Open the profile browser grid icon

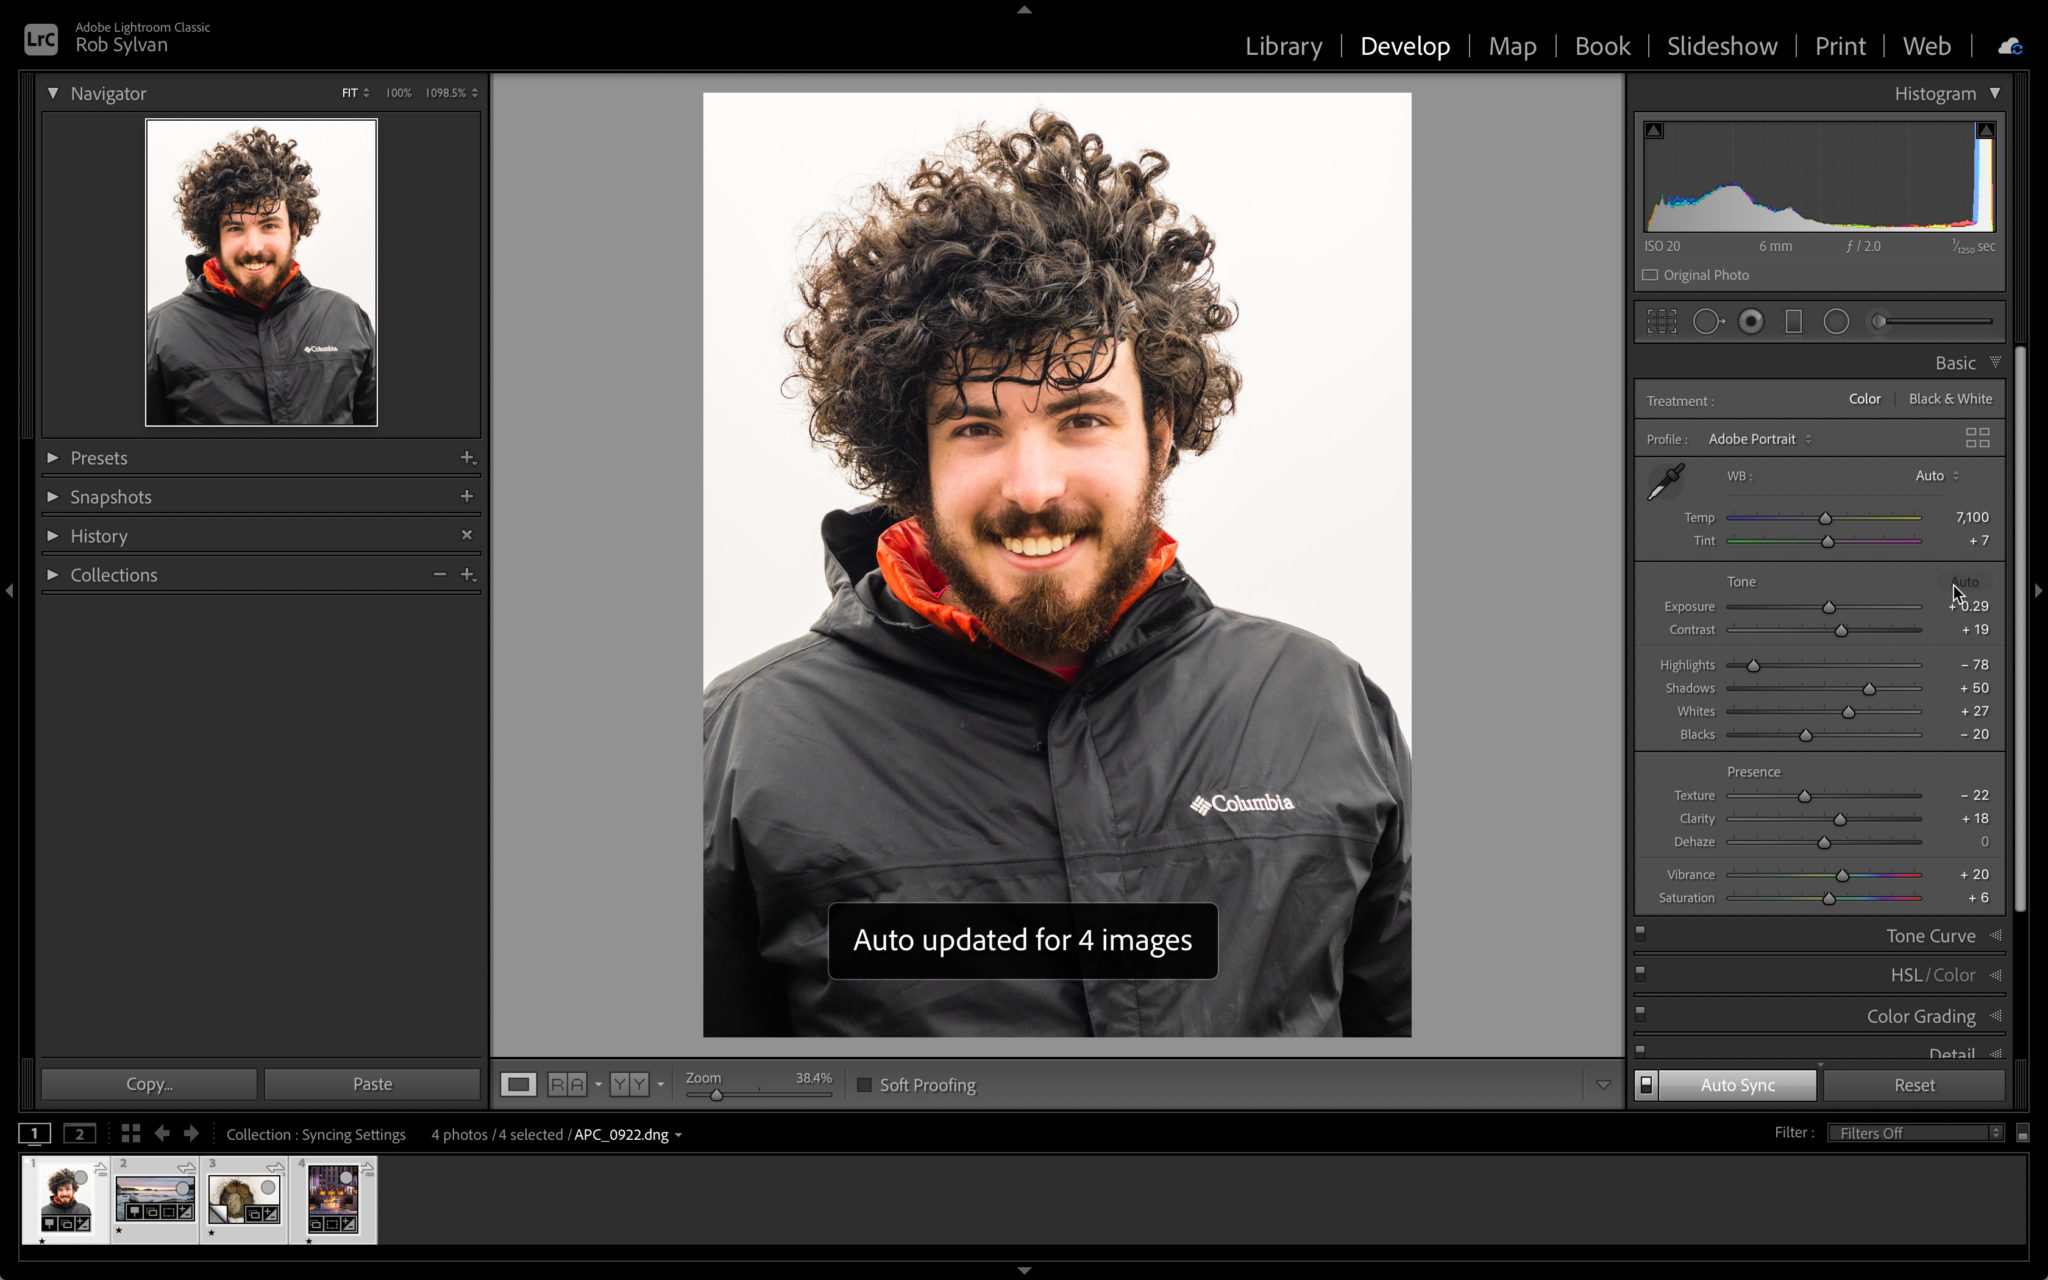click(x=1978, y=438)
